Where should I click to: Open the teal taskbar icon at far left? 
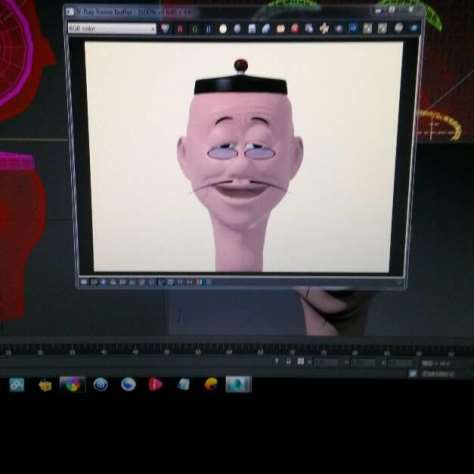(x=17, y=385)
